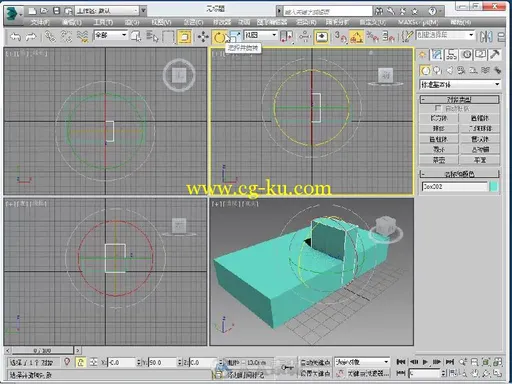Collapse the Name and Color rollout

point(459,174)
